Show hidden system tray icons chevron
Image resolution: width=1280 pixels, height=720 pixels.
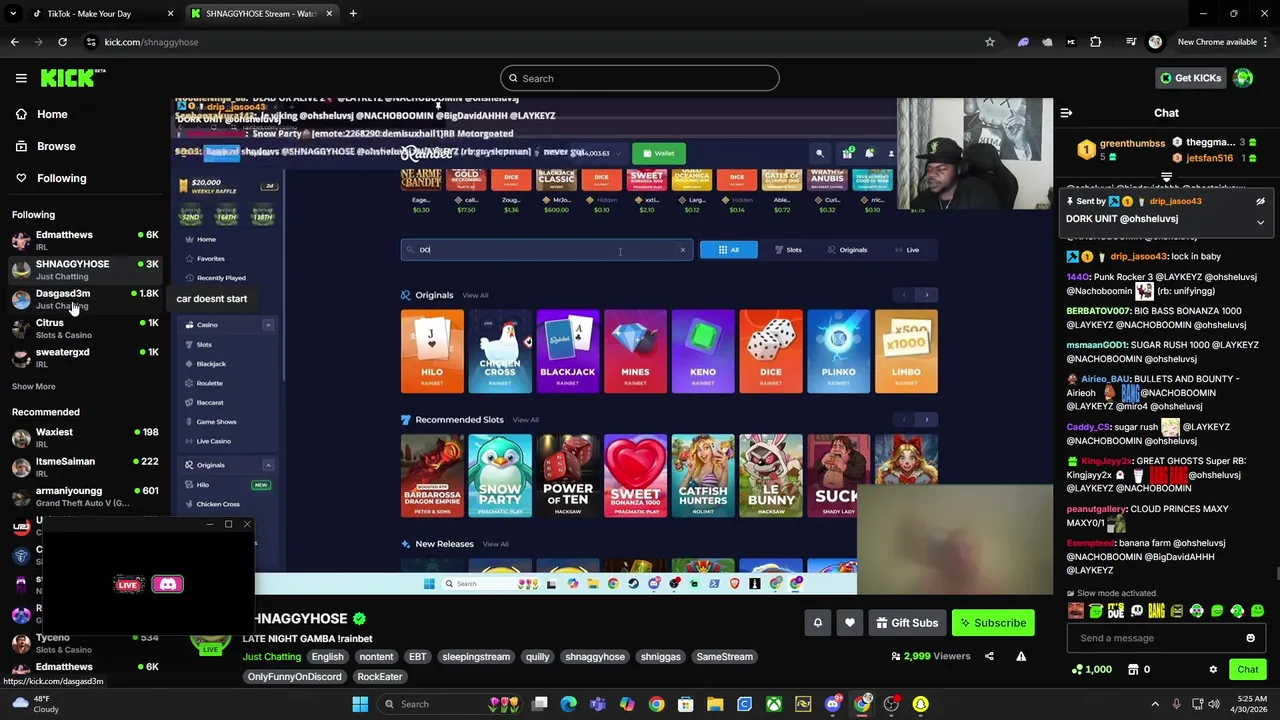(x=1155, y=704)
